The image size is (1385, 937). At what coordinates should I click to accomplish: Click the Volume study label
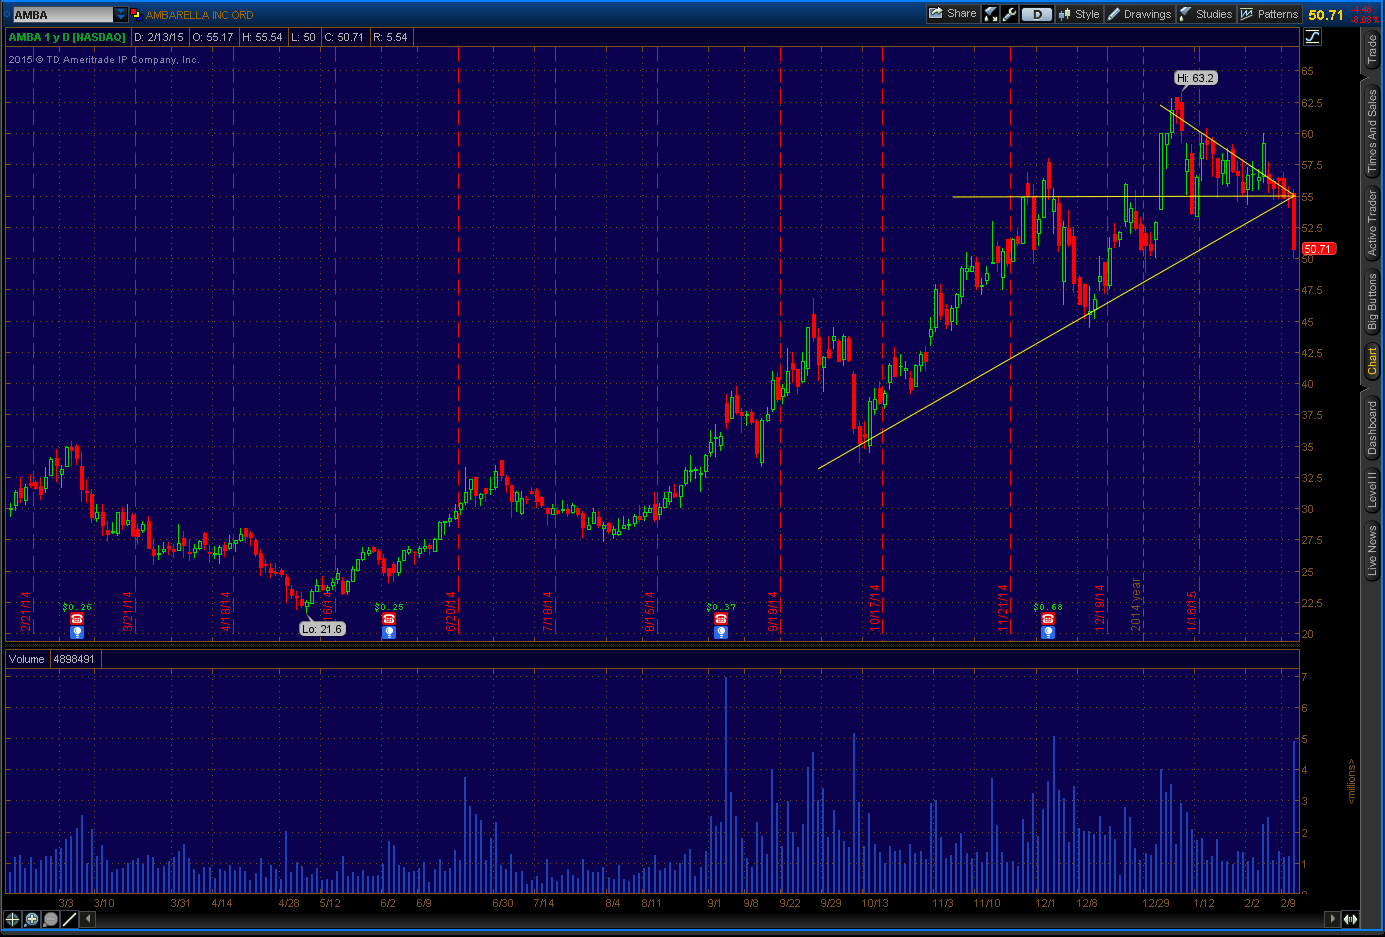(27, 659)
